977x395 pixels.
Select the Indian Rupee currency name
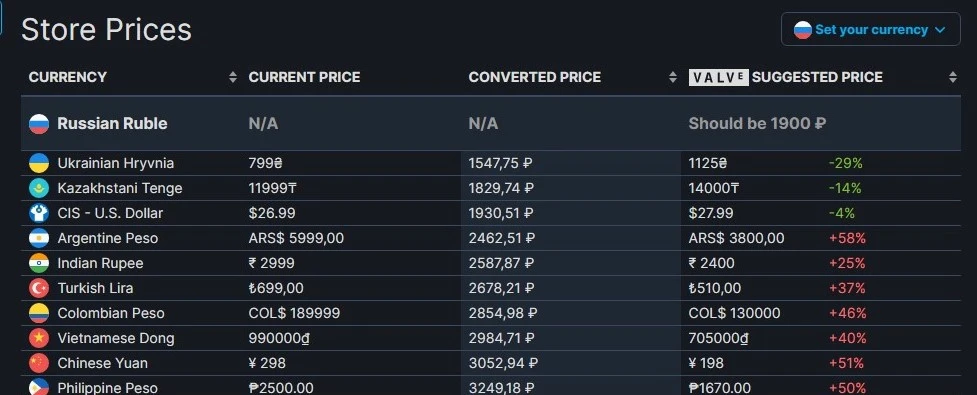pos(100,263)
